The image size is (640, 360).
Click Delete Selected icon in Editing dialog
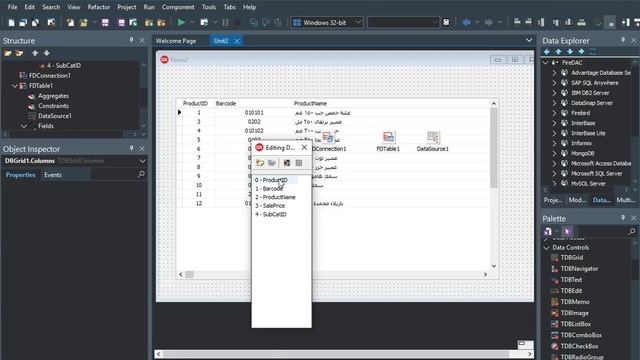point(272,163)
